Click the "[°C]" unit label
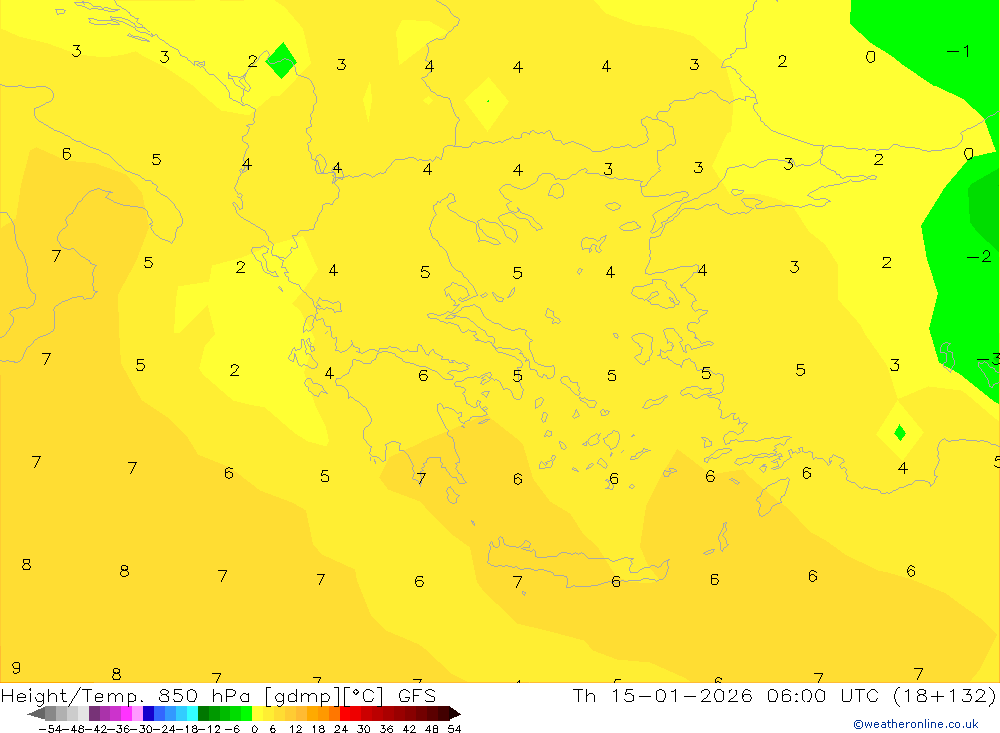 point(364,696)
